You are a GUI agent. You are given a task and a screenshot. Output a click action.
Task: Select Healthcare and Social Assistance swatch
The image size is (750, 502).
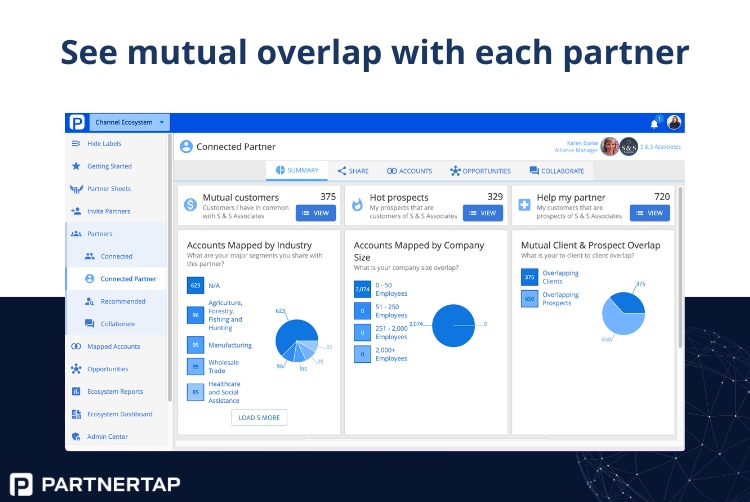(x=195, y=392)
